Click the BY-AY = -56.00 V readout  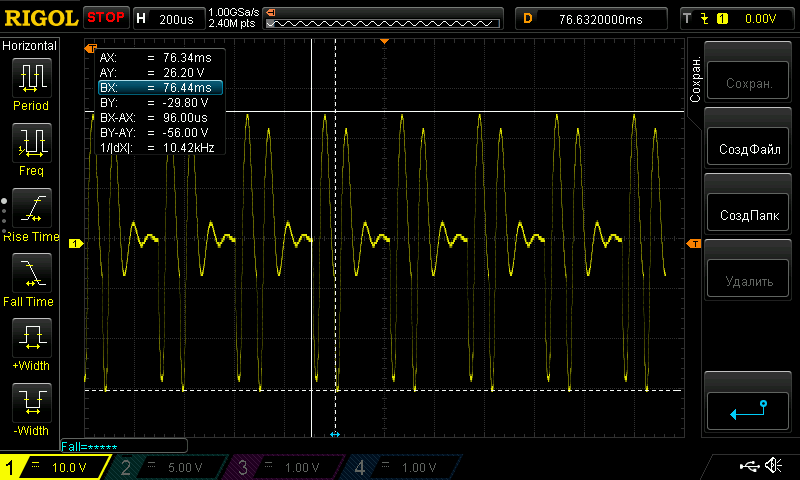[154, 133]
